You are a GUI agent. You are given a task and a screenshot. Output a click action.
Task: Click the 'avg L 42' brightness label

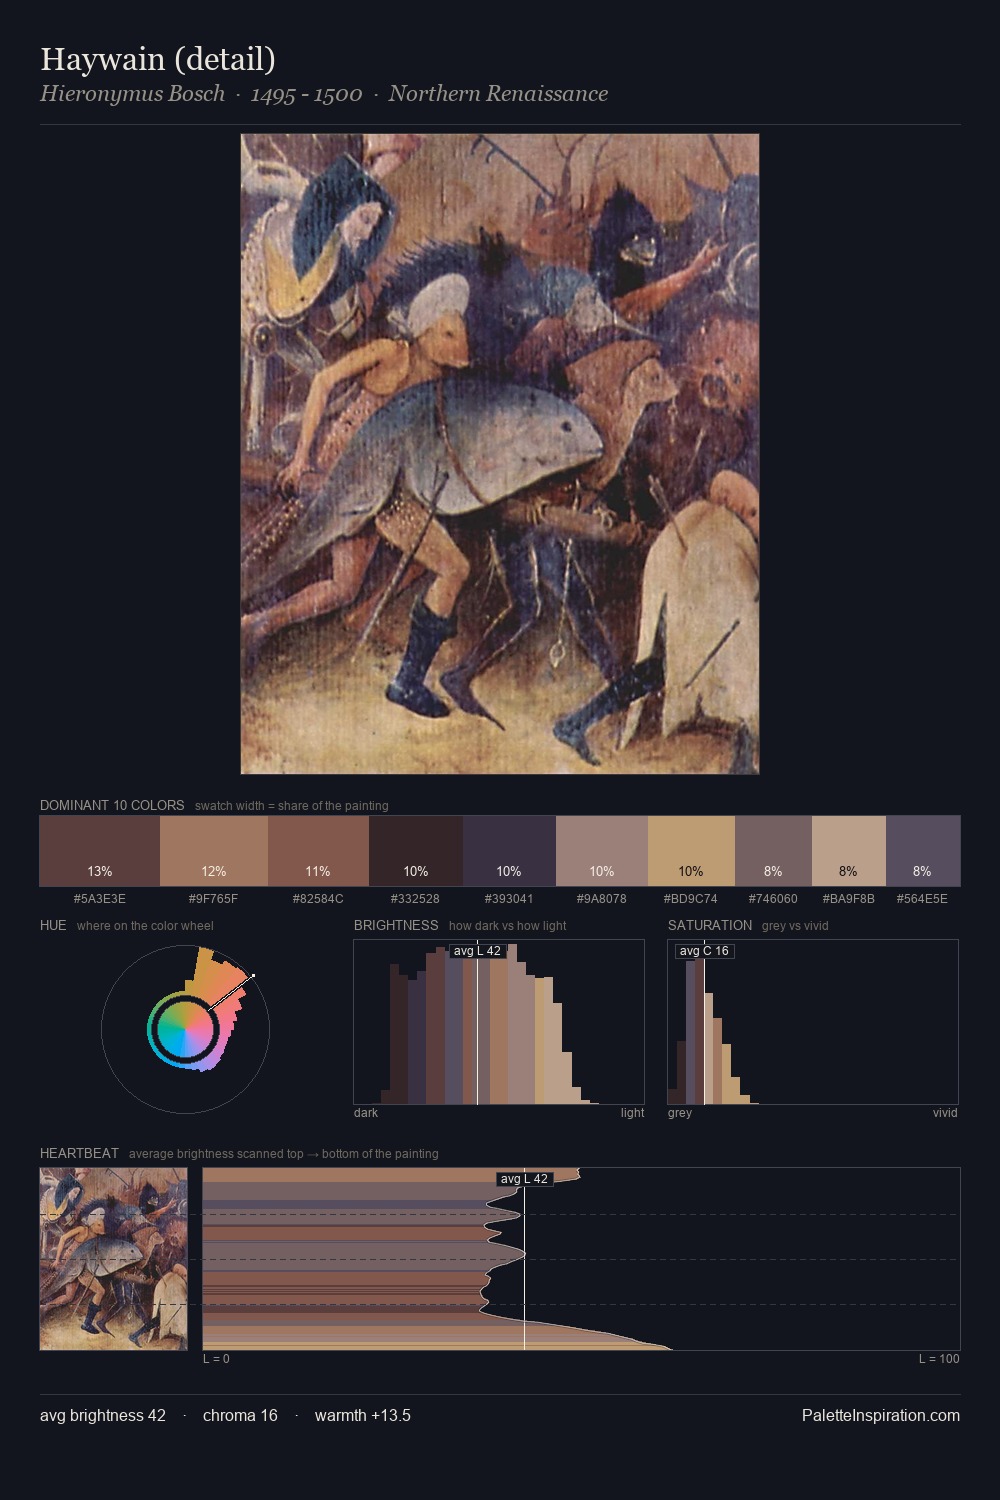click(477, 951)
